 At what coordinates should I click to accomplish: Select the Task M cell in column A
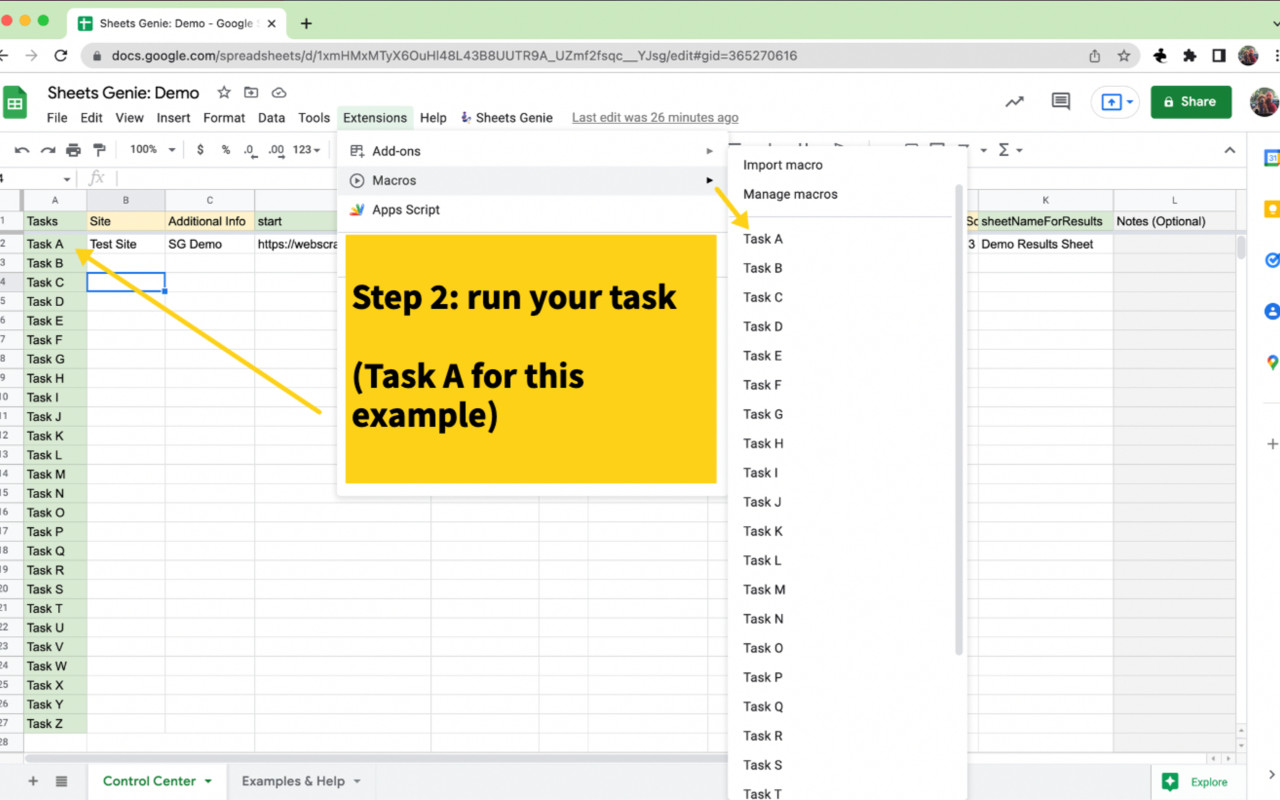pos(55,474)
